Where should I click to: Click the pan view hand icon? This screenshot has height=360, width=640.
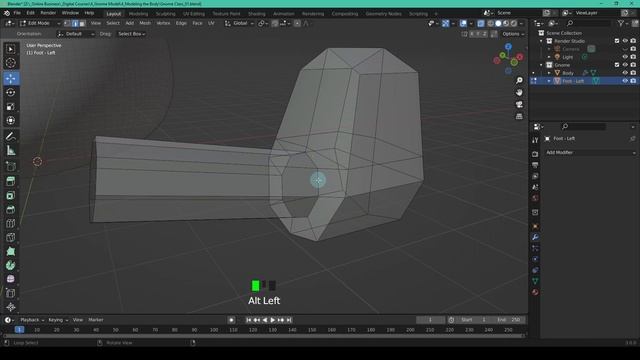(x=519, y=93)
